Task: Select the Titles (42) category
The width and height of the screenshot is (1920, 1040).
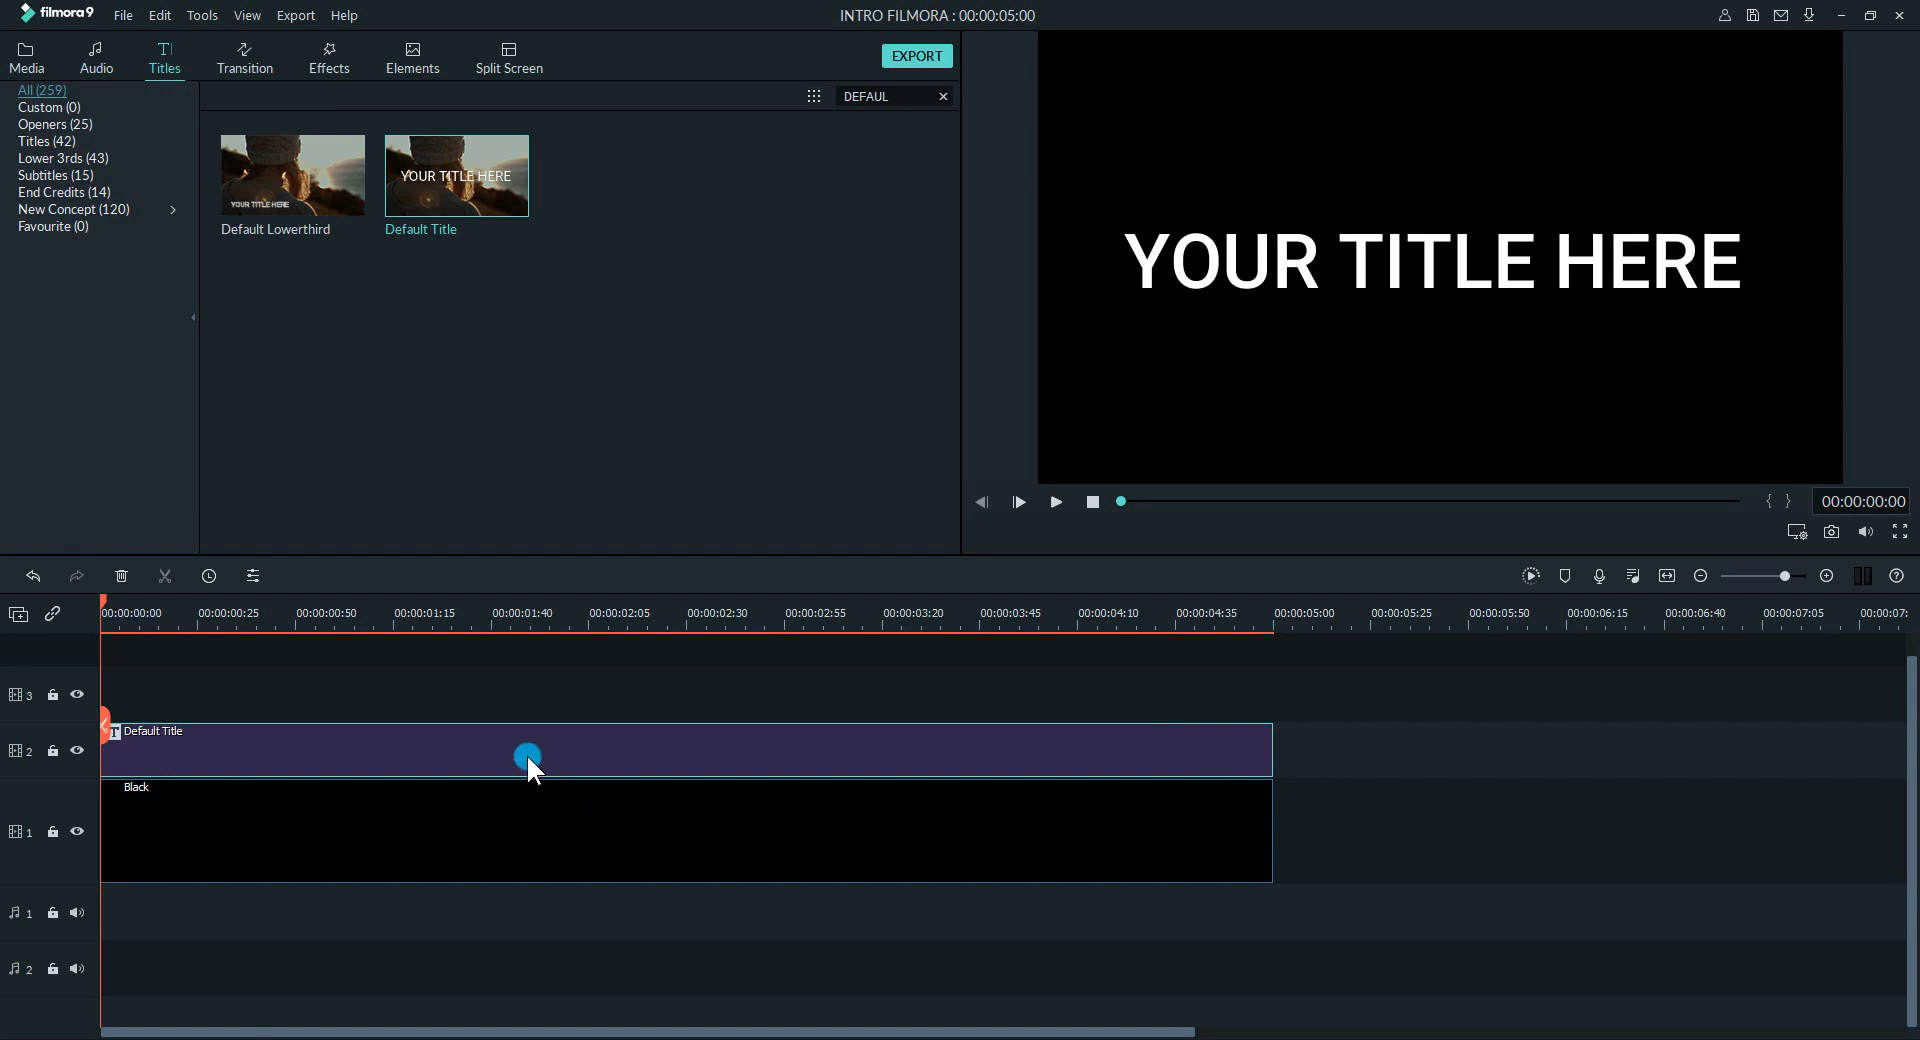Action: point(46,141)
